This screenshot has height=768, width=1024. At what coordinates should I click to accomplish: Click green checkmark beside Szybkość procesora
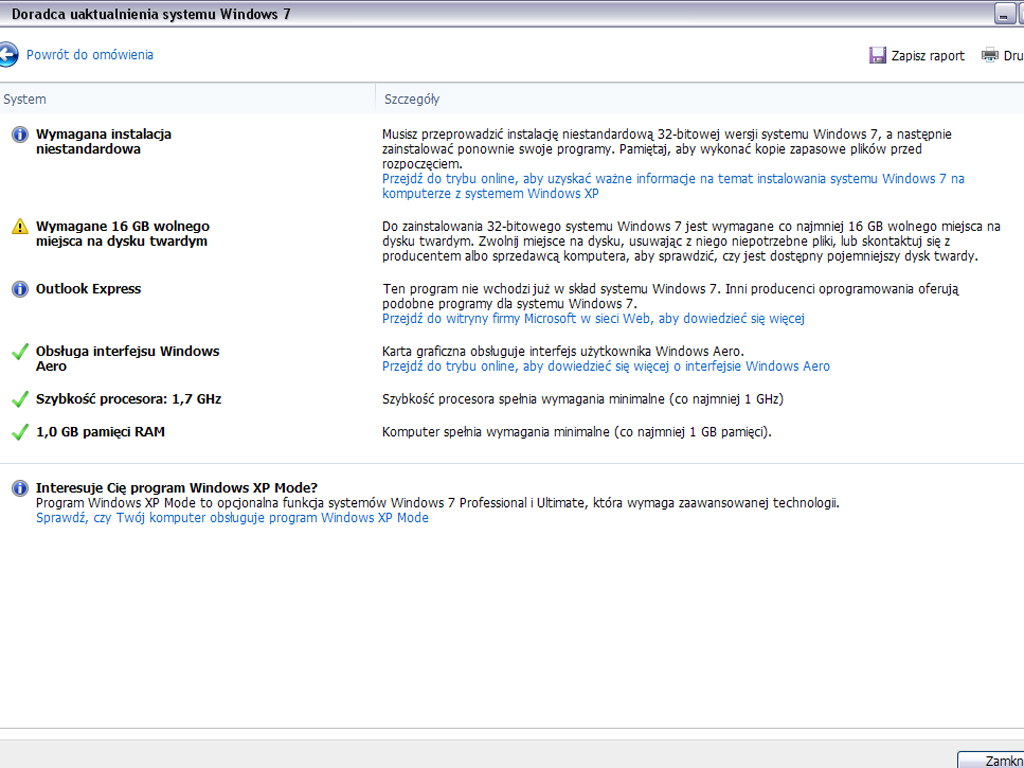coord(20,400)
